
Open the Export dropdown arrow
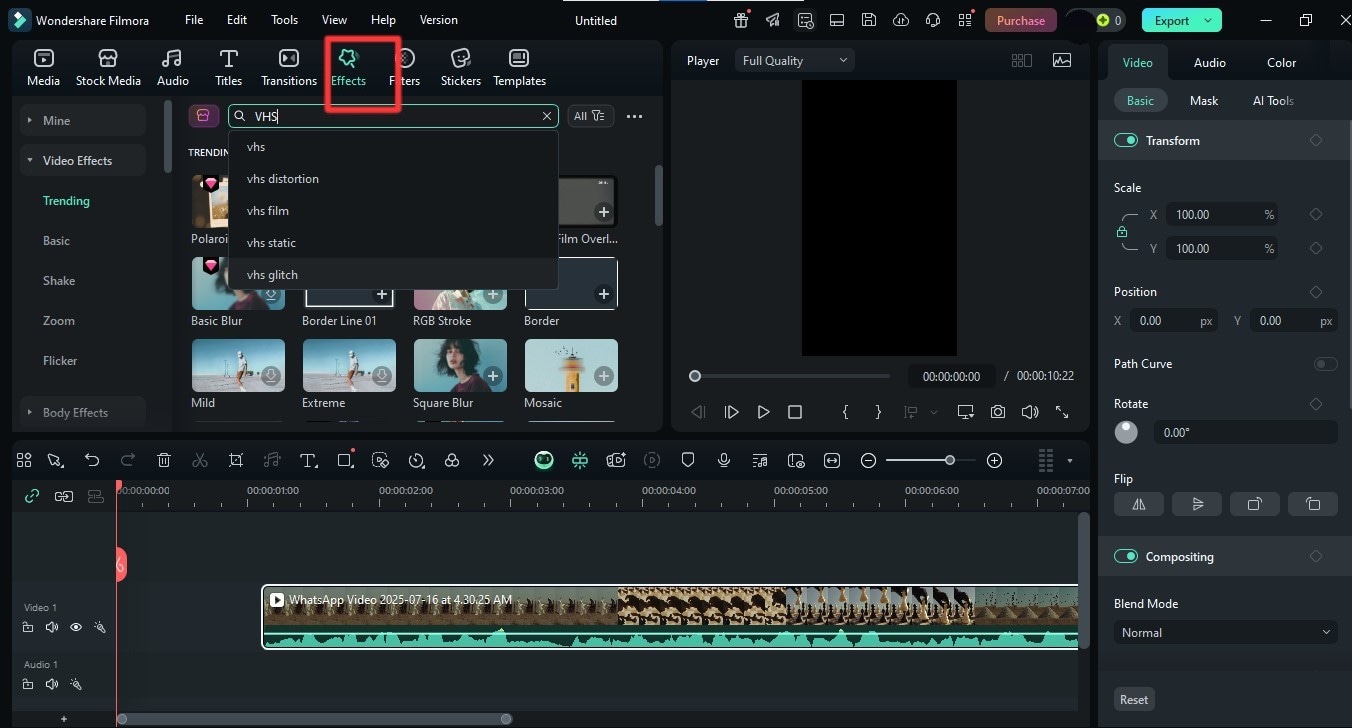pyautogui.click(x=1208, y=20)
